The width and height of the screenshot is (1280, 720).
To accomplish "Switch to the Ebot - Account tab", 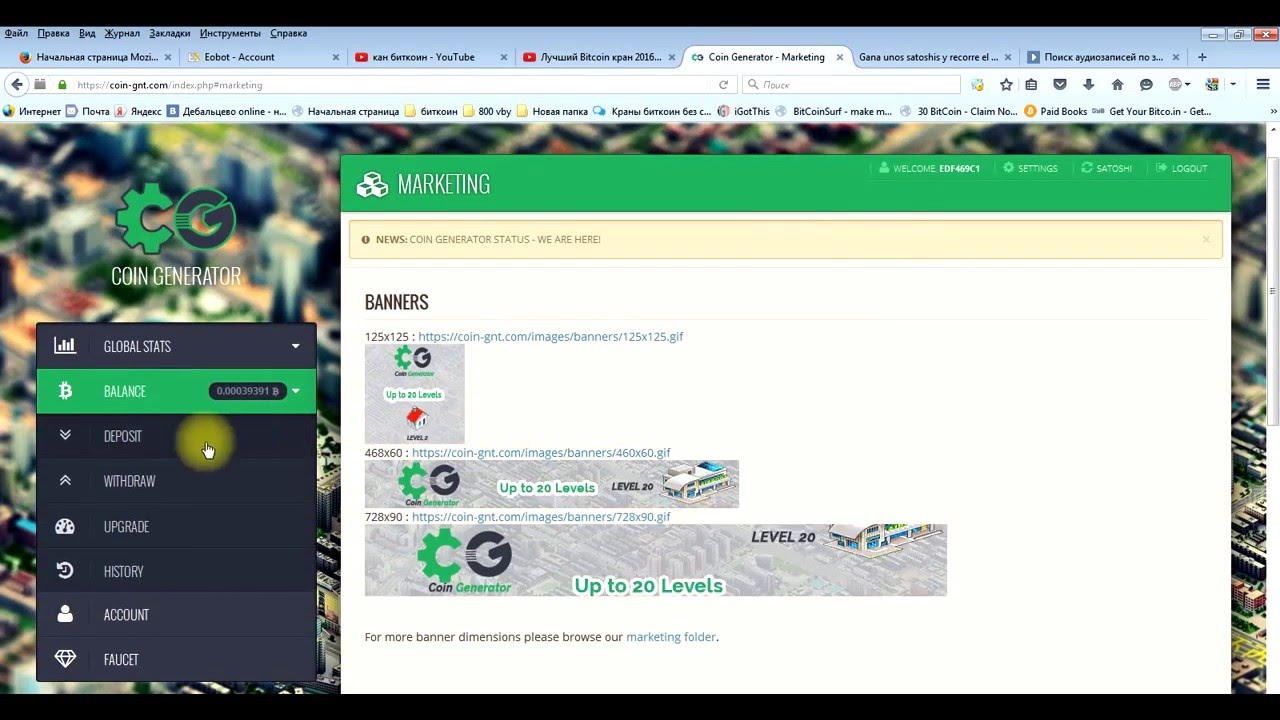I will 264,57.
